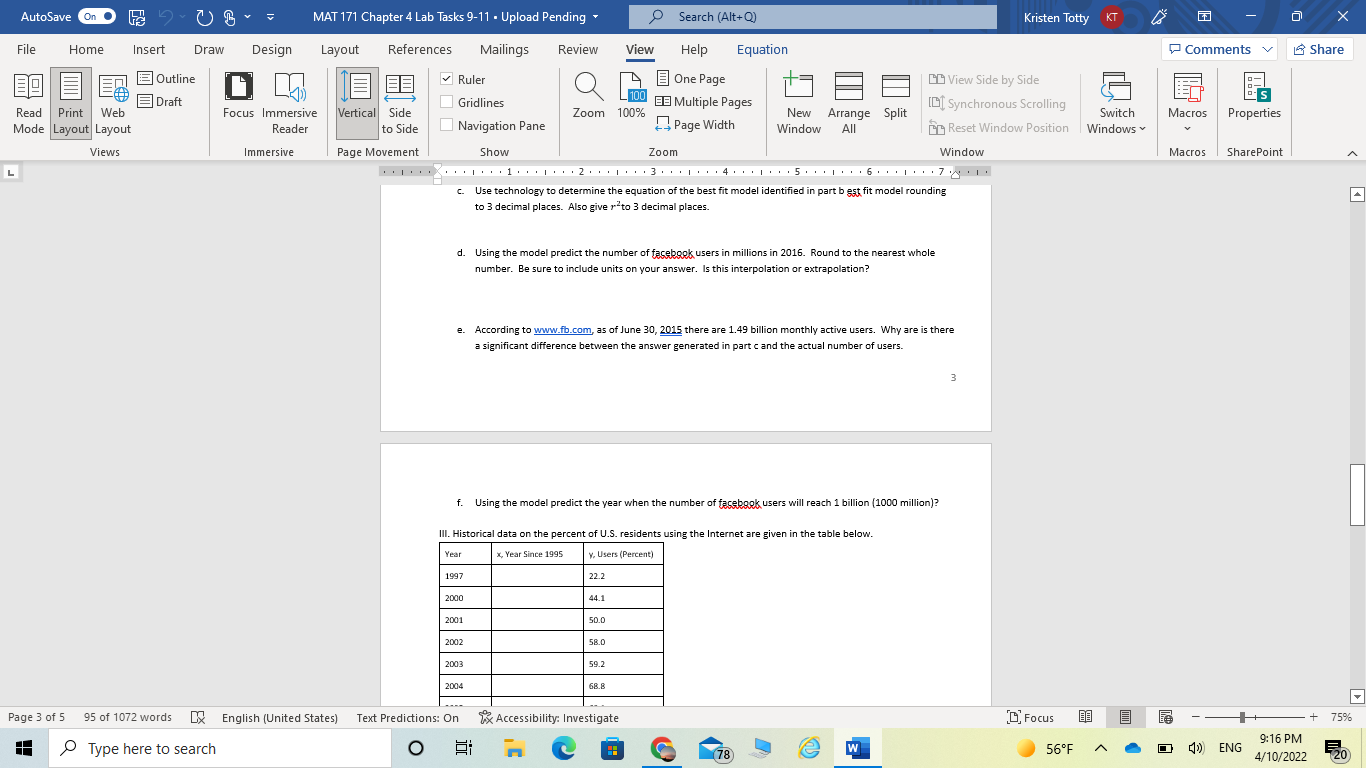
Task: Set zoom to 100%
Action: click(629, 102)
